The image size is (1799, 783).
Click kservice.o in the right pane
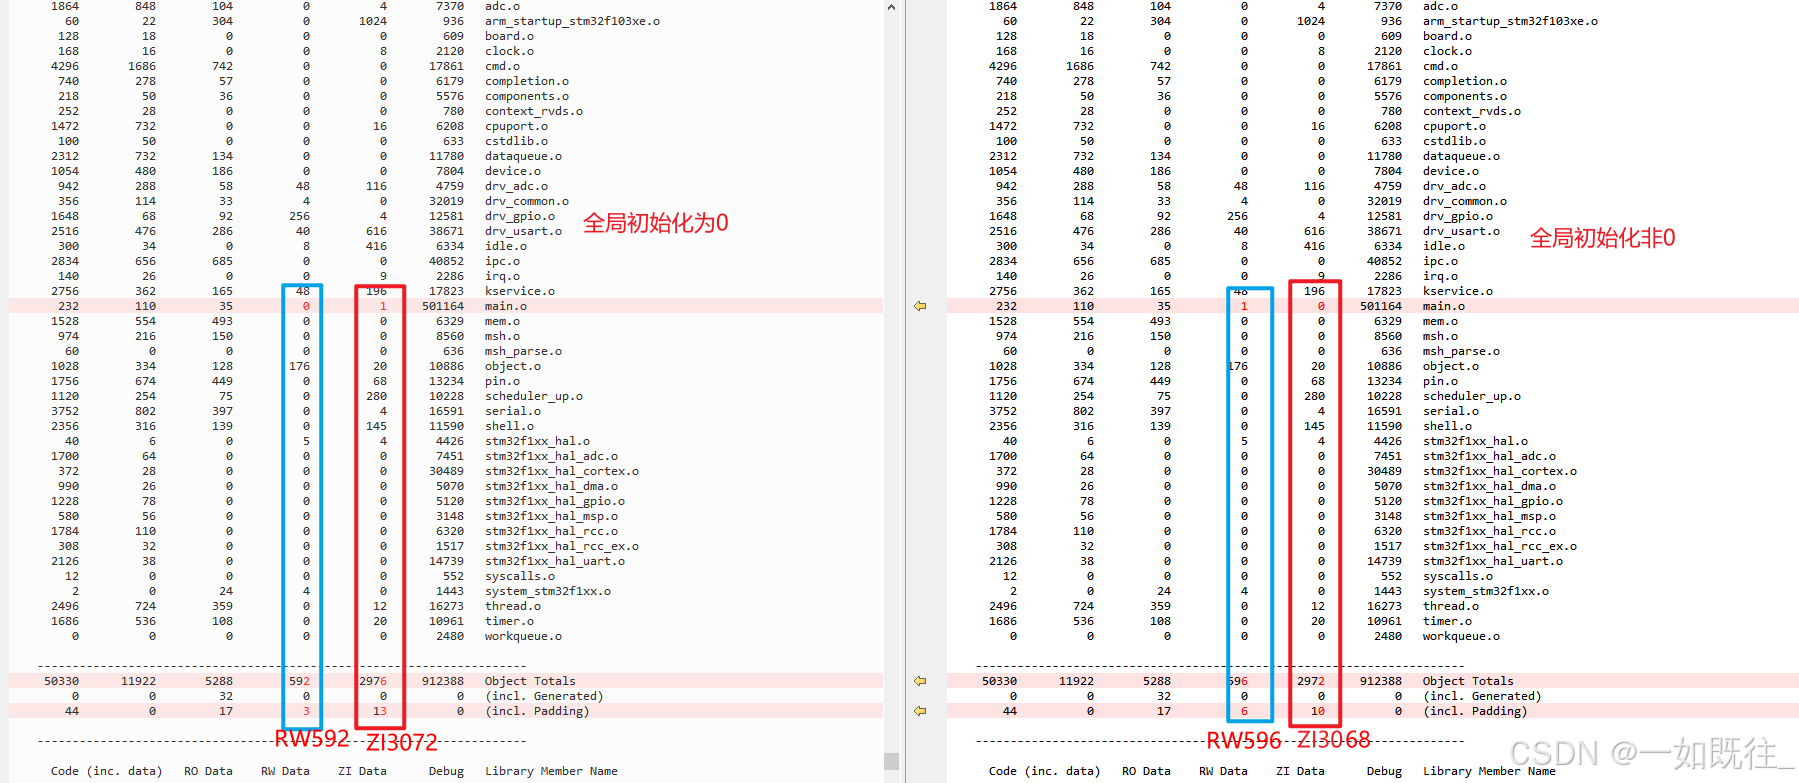point(1458,291)
